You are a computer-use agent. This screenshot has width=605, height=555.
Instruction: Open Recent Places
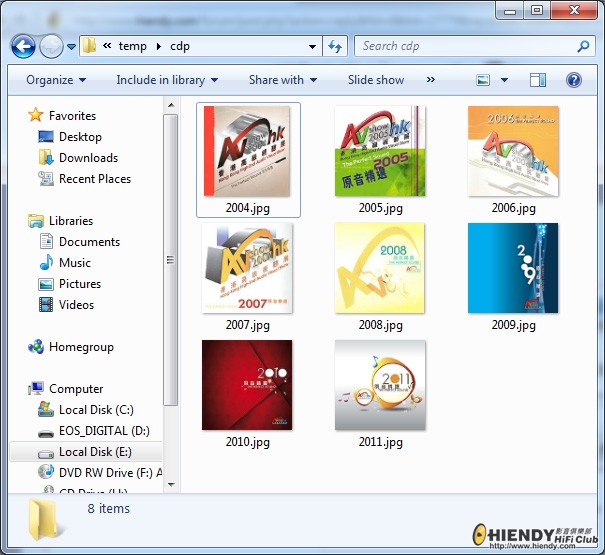point(95,179)
